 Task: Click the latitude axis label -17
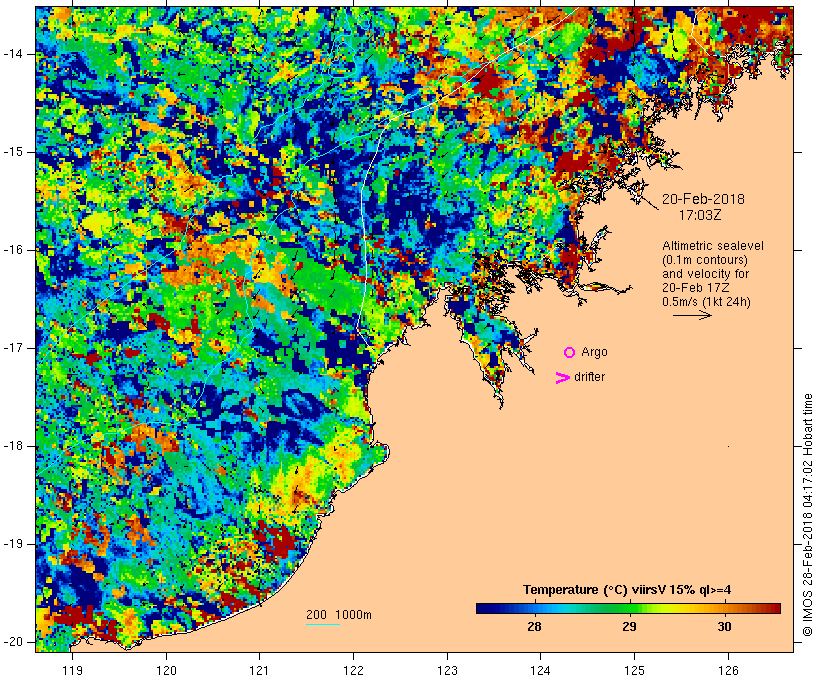[x=13, y=348]
